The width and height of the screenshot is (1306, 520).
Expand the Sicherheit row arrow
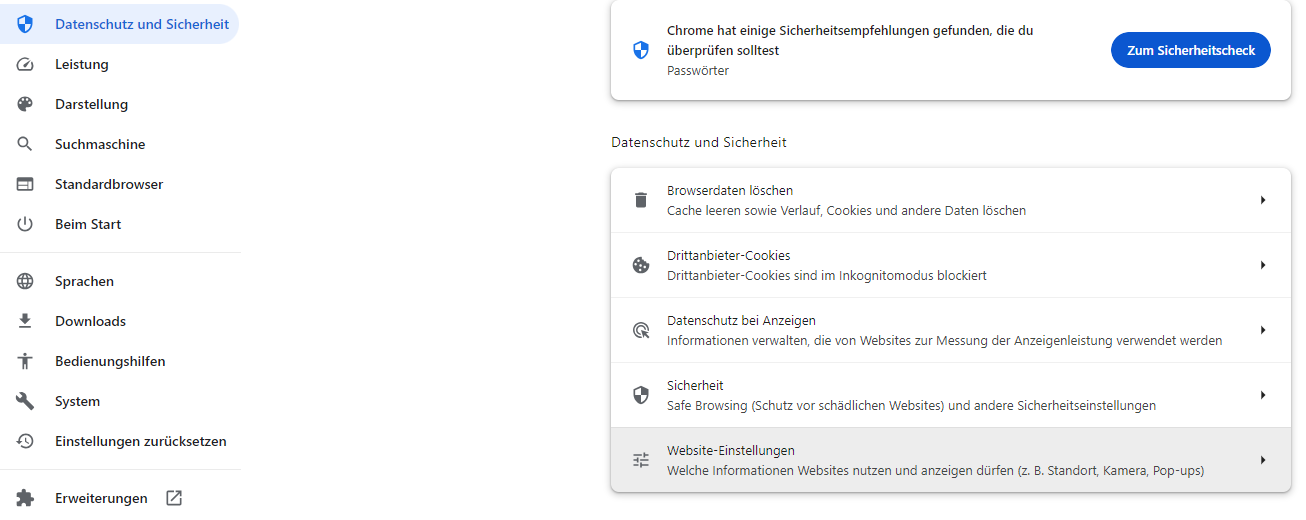point(1263,395)
